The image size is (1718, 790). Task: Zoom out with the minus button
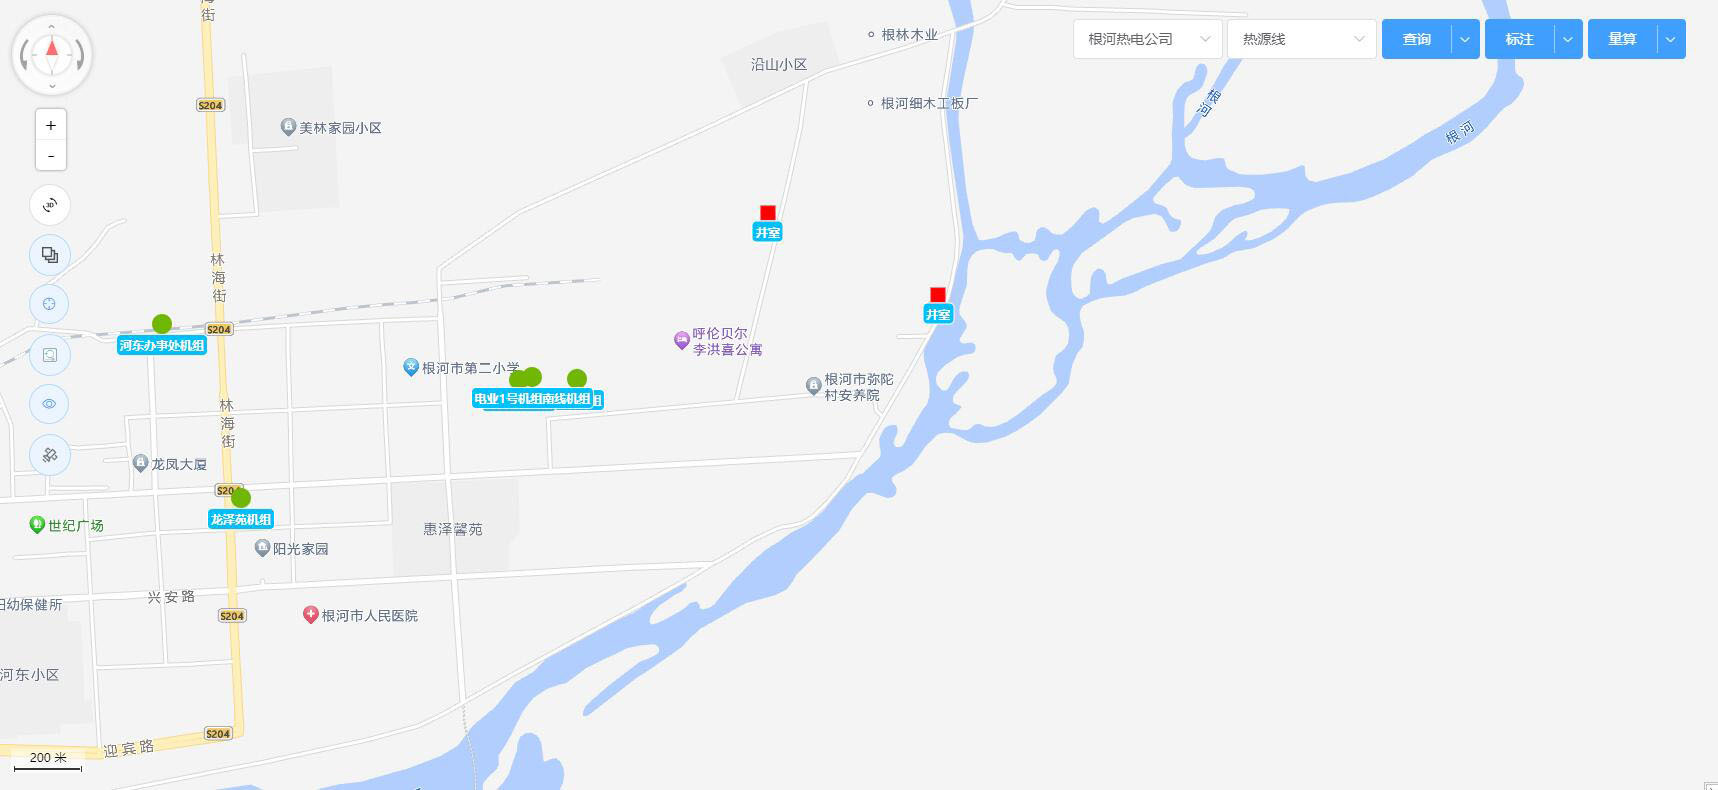coord(51,155)
